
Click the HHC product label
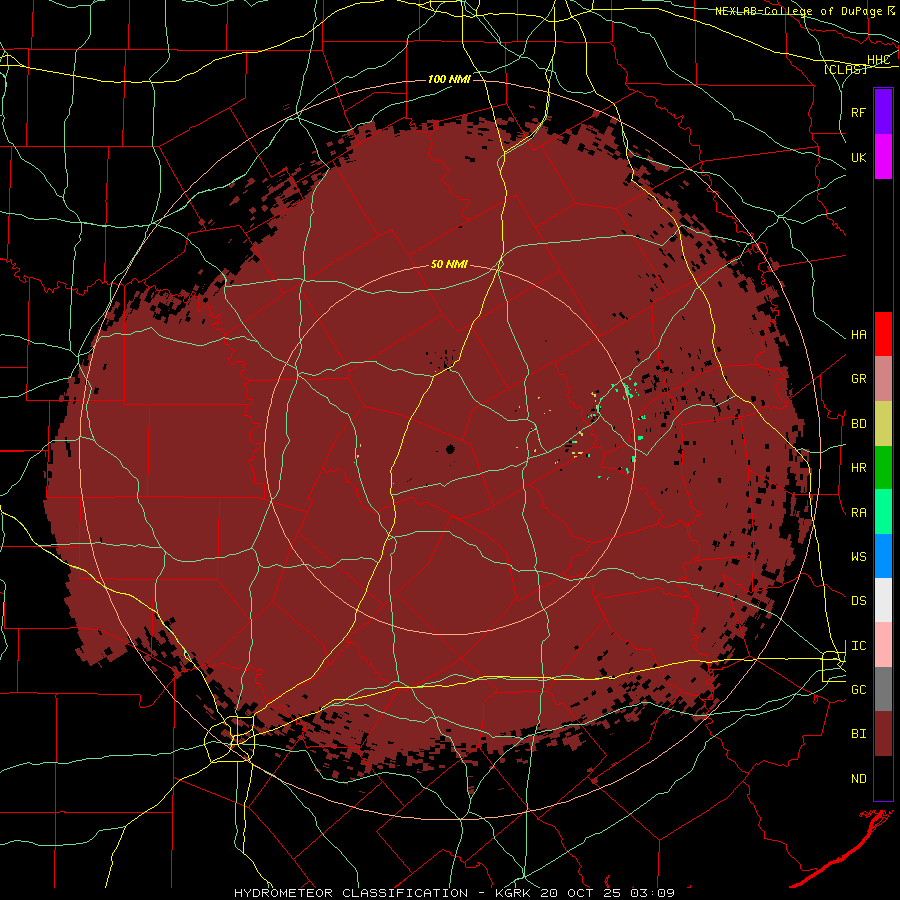tap(878, 60)
